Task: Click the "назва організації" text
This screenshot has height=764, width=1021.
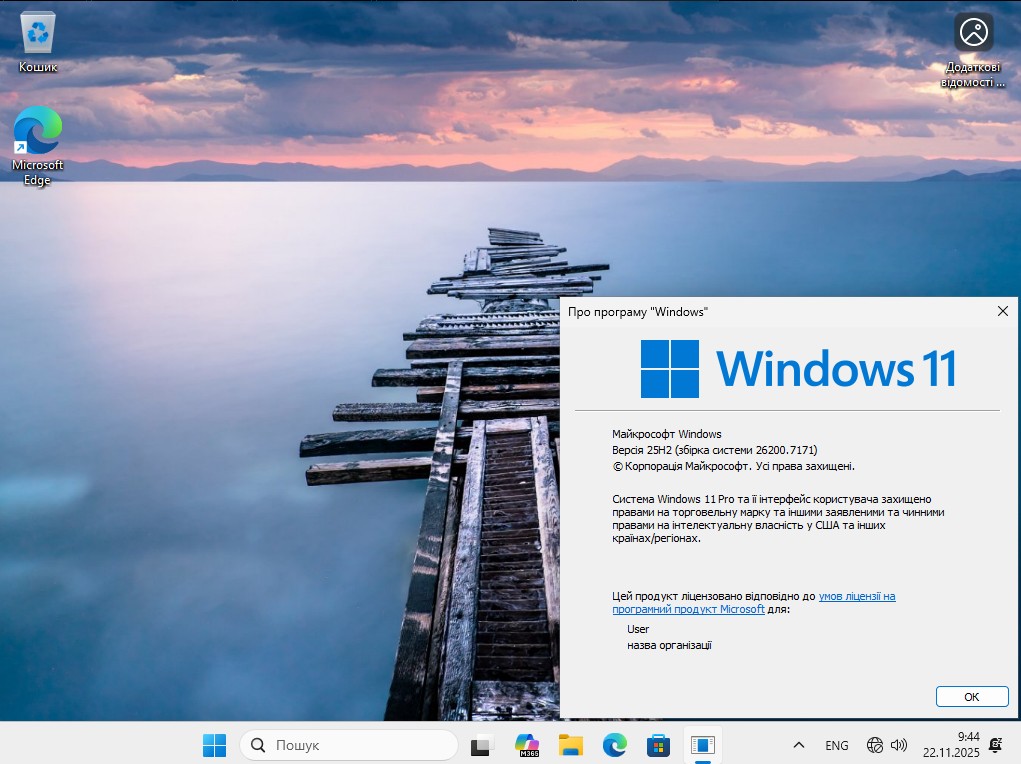Action: click(x=669, y=645)
